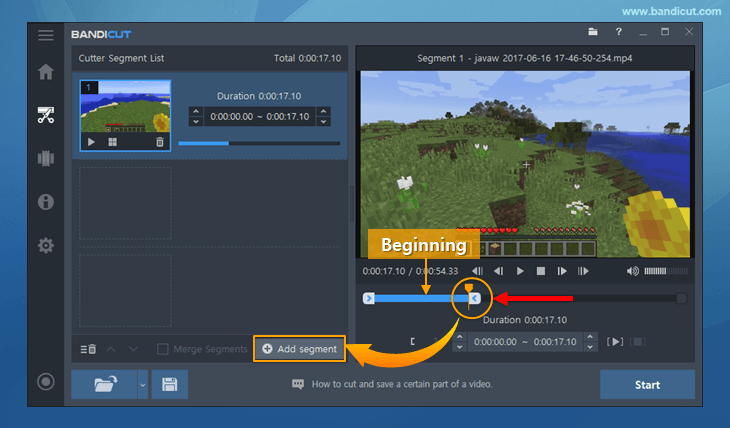
Task: Move segment down in the list
Action: pyautogui.click(x=133, y=349)
